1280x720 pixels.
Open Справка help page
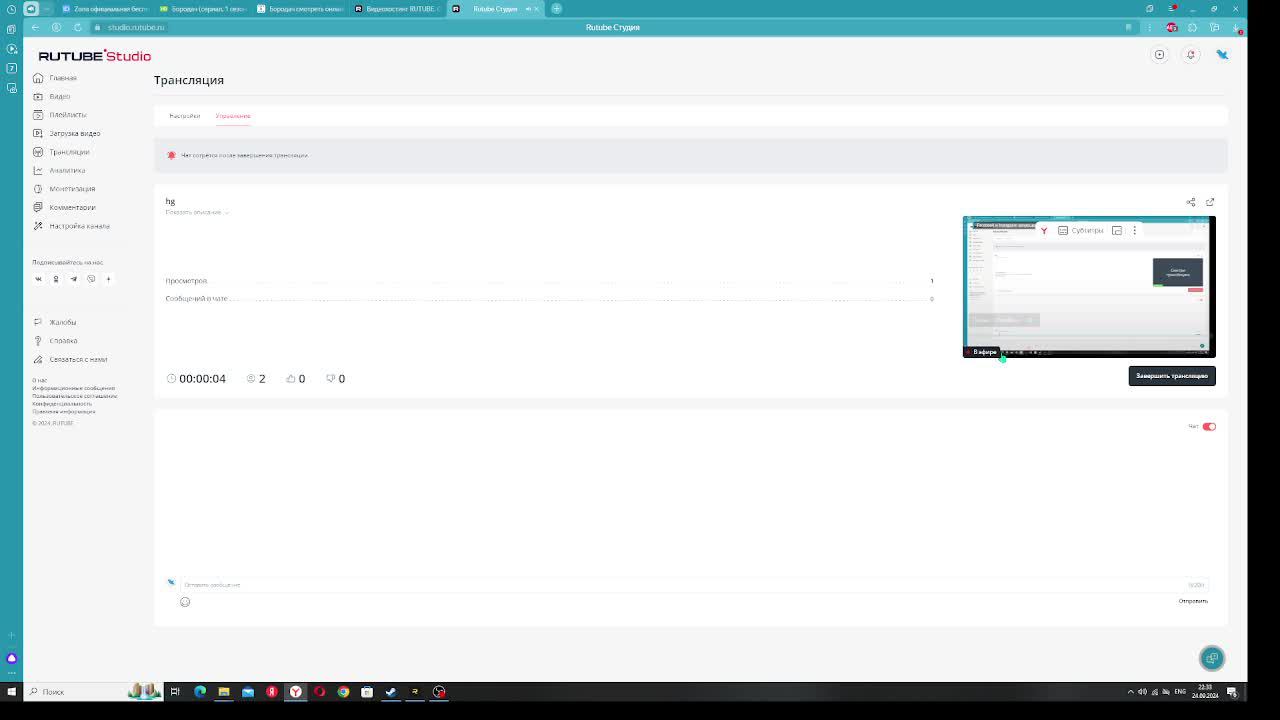(x=63, y=341)
